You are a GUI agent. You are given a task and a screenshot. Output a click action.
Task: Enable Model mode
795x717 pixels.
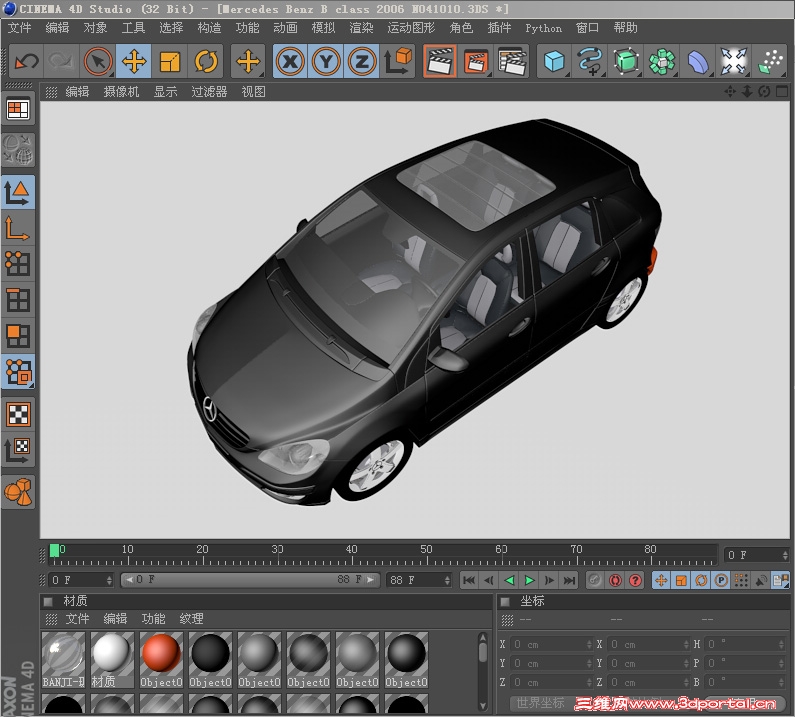(18, 193)
